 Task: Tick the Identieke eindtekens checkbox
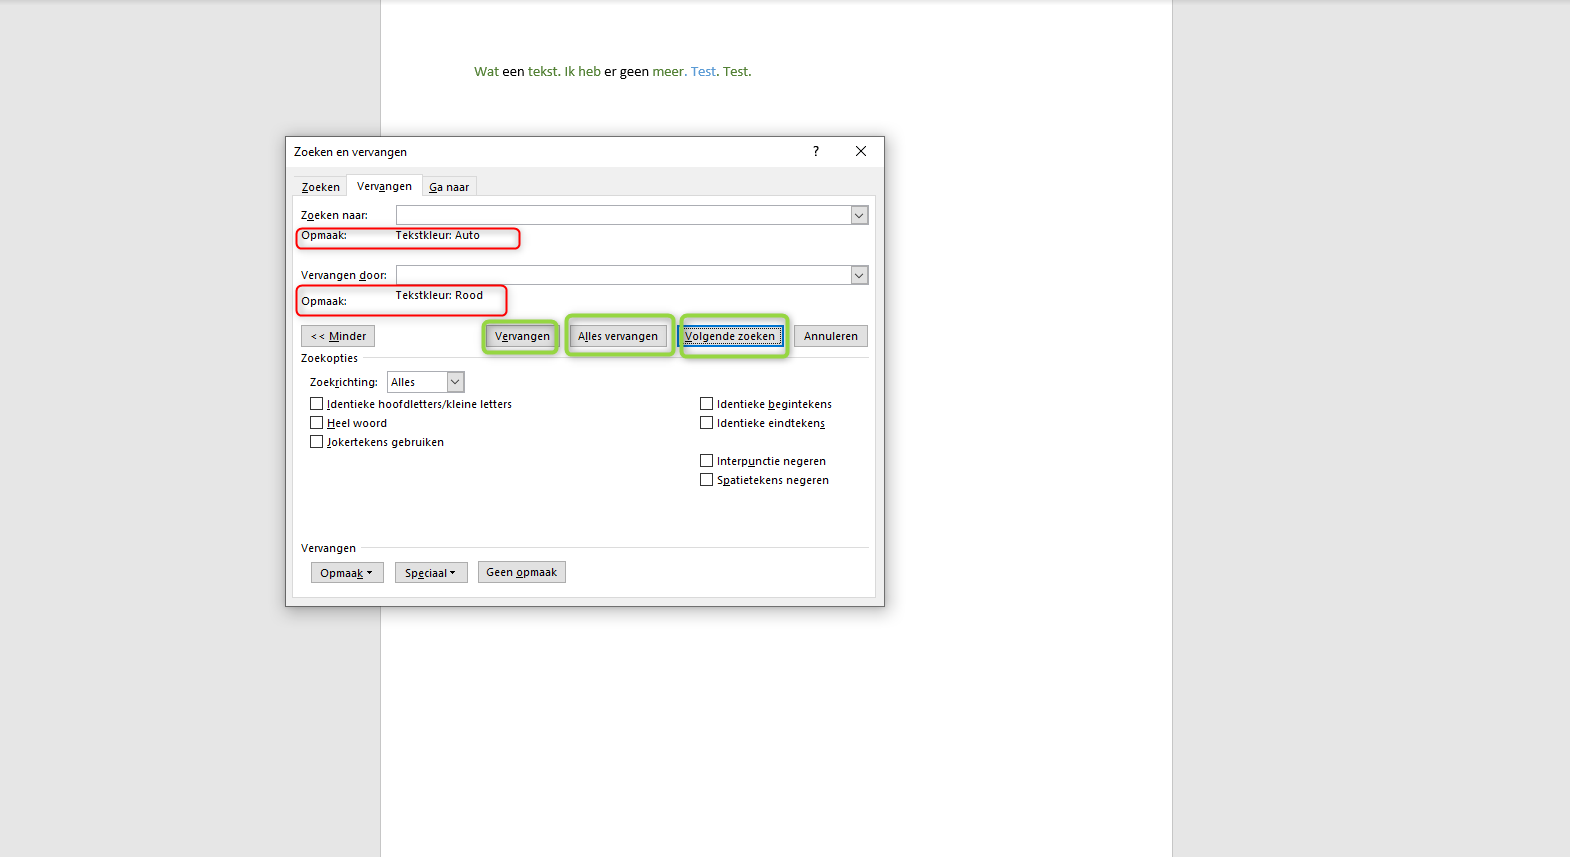point(707,423)
